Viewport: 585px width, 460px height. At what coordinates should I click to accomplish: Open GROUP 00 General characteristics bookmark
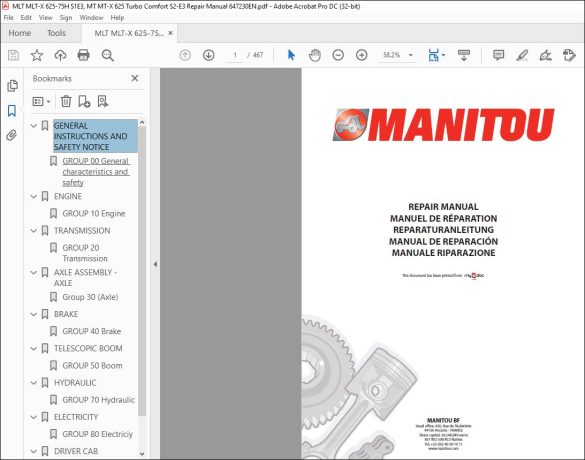[x=96, y=172]
